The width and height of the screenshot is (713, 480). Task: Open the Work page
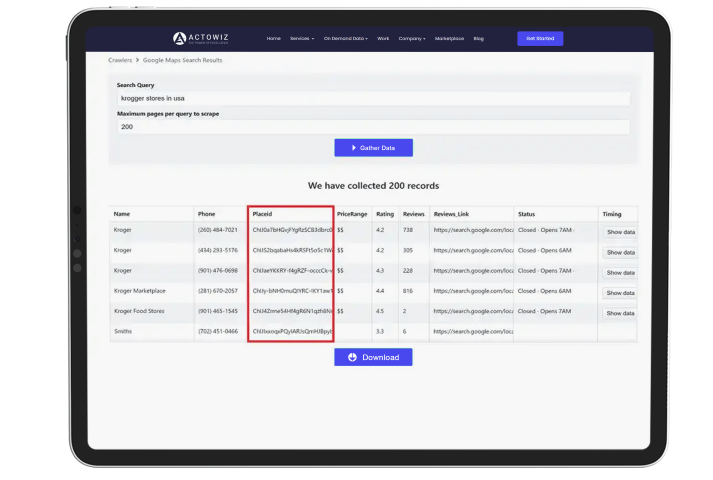[x=383, y=39]
